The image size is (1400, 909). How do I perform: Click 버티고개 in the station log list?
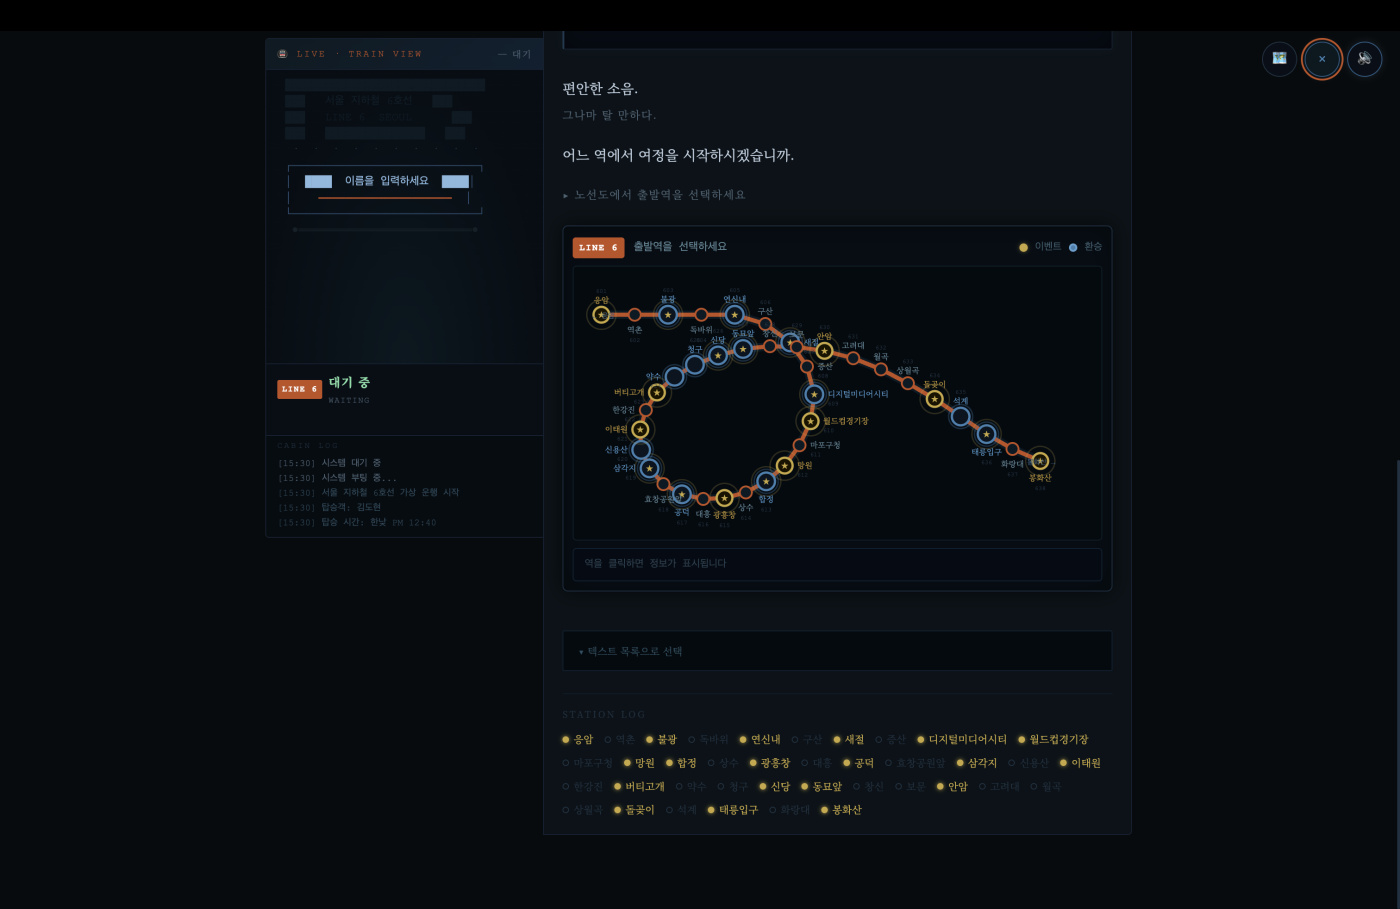pyautogui.click(x=639, y=787)
